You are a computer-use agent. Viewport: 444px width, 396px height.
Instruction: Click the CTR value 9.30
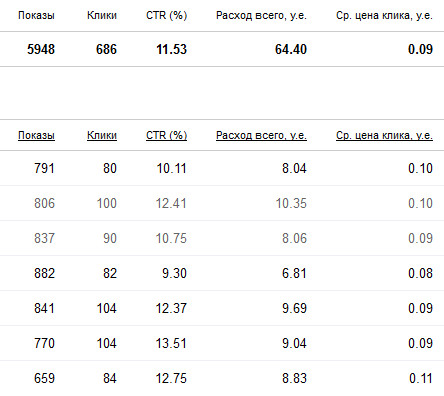click(x=174, y=273)
